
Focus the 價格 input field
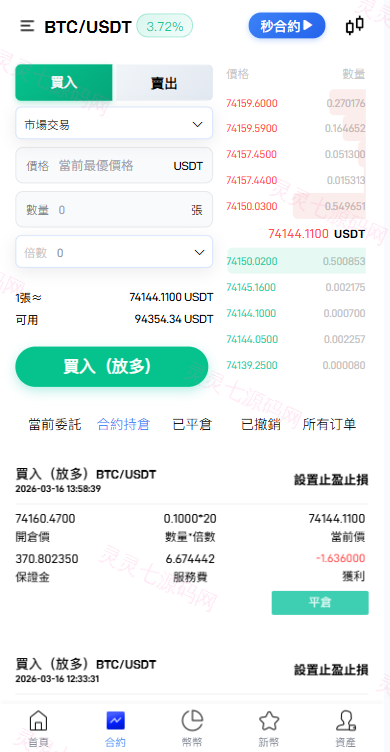(114, 165)
